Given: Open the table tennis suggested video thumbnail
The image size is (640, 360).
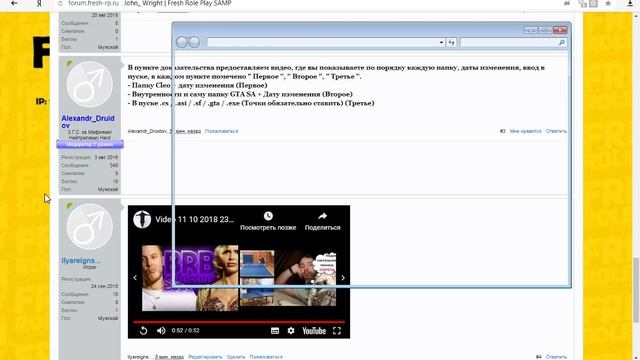Looking at the screenshot, I should tap(257, 278).
